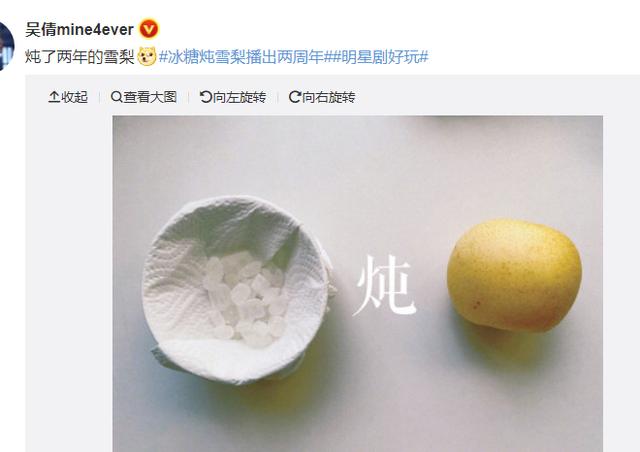Click the clockwise rotate-right arrow icon

294,97
